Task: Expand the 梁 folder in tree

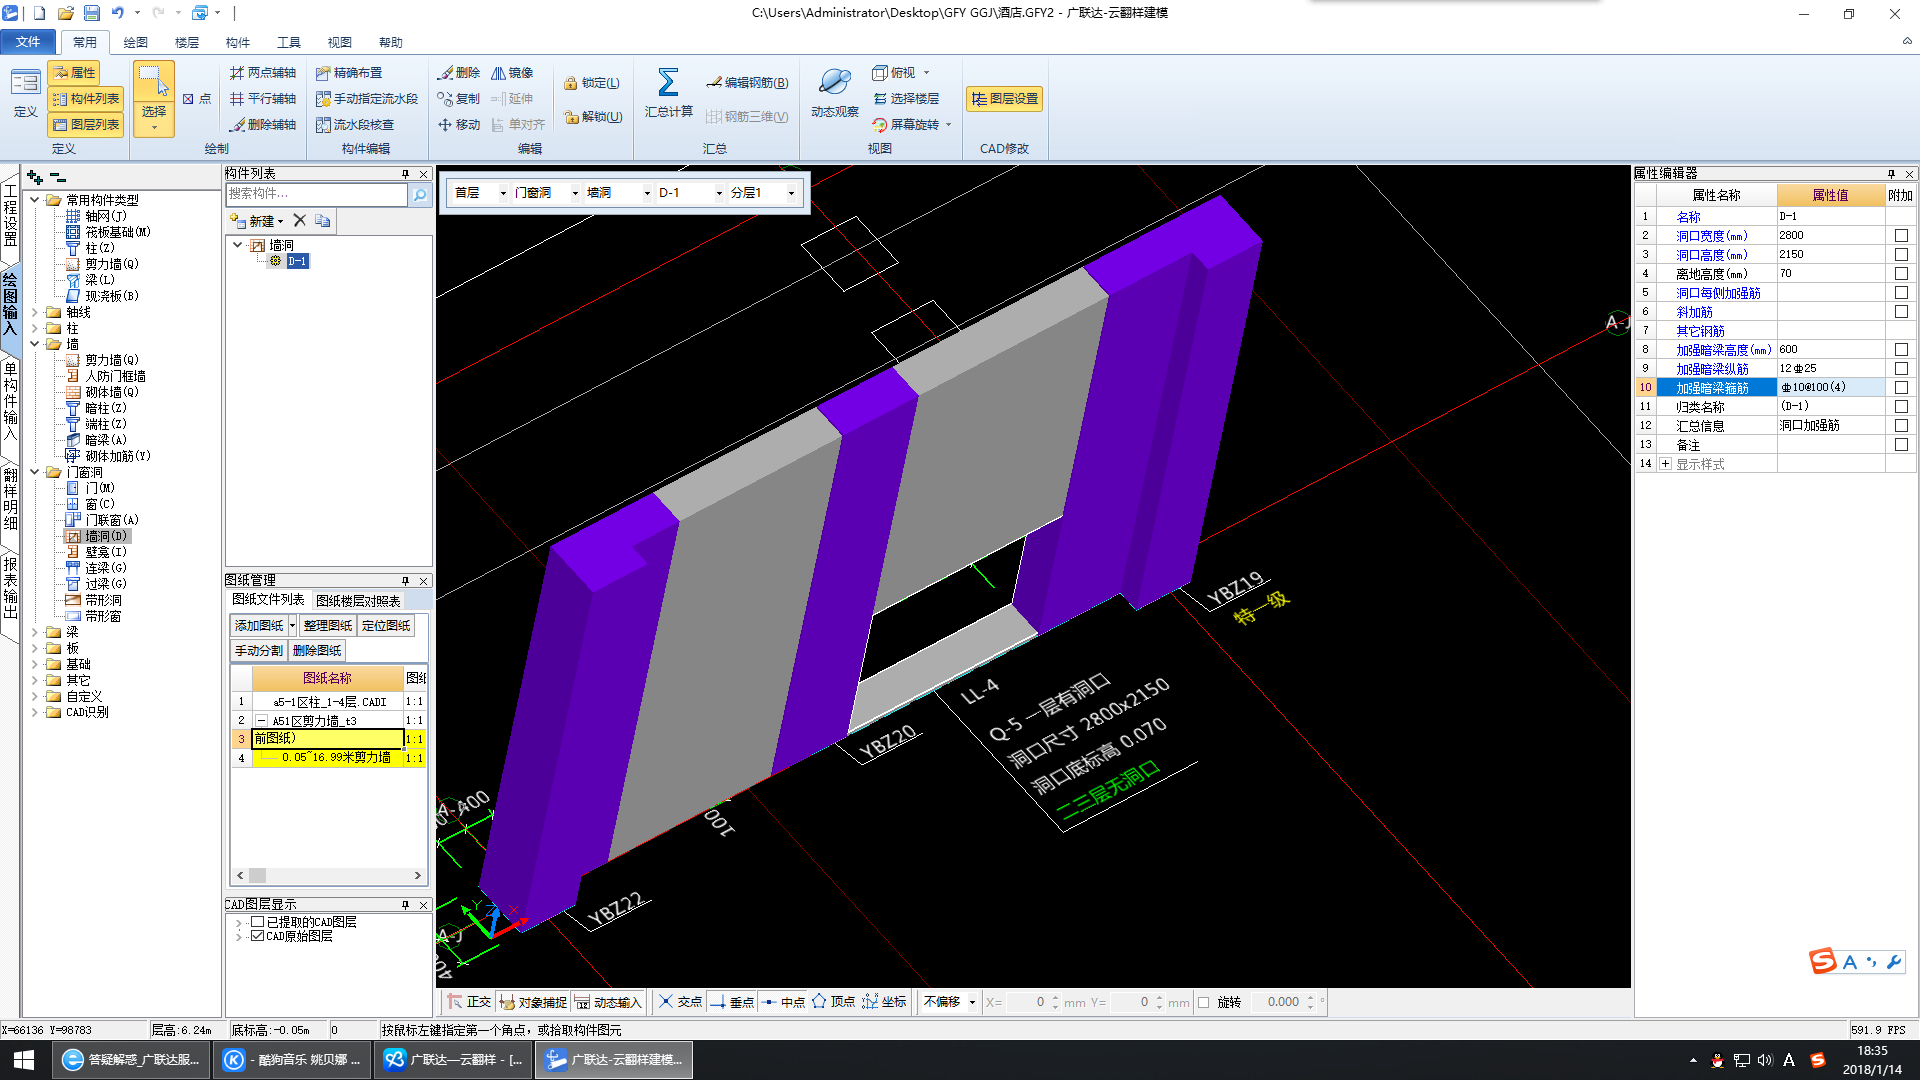Action: tap(35, 632)
